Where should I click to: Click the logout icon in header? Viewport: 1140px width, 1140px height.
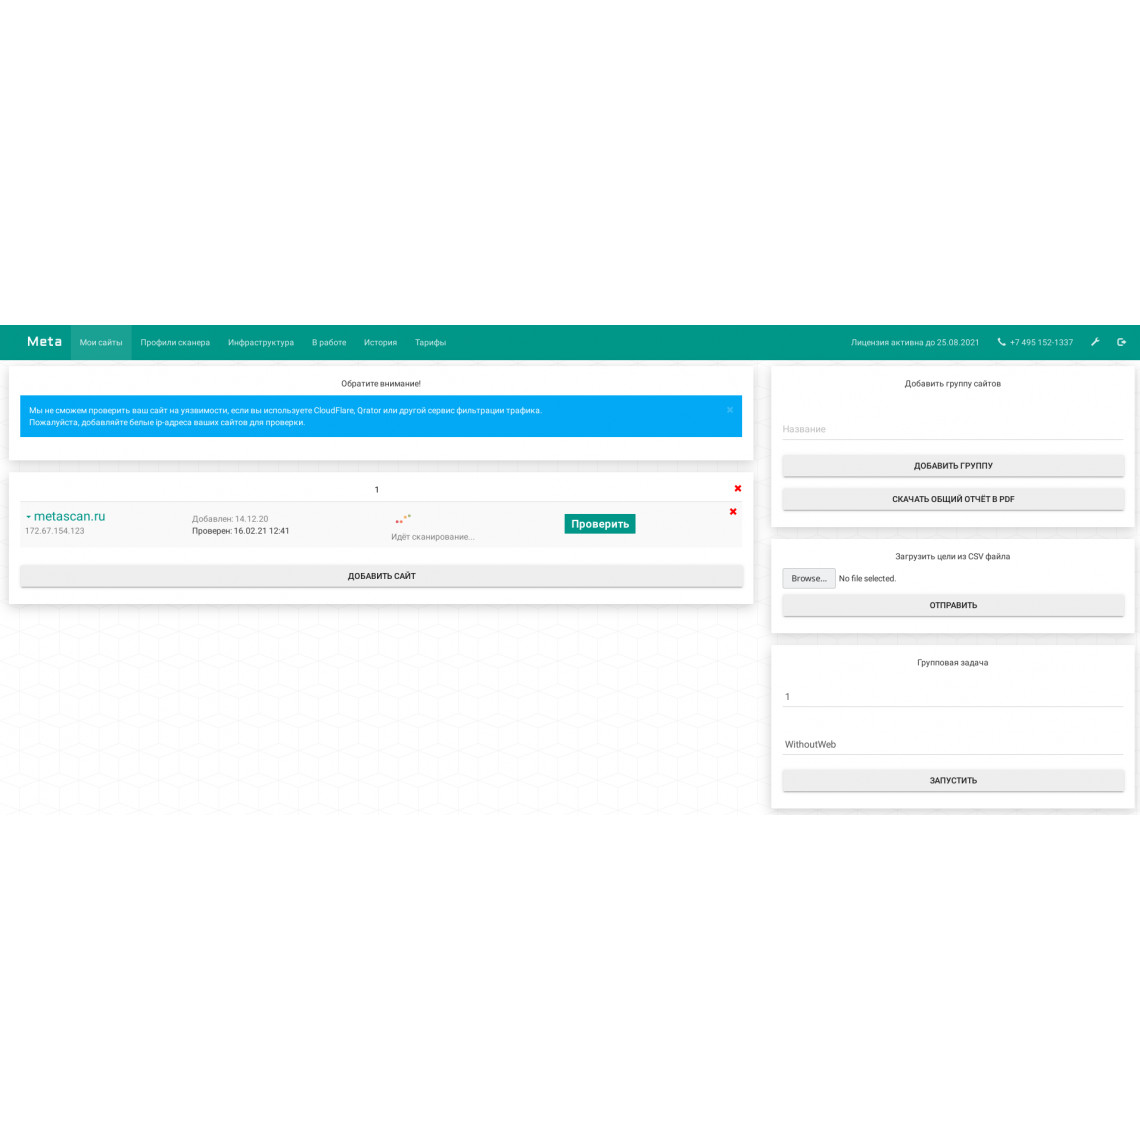pyautogui.click(x=1122, y=342)
